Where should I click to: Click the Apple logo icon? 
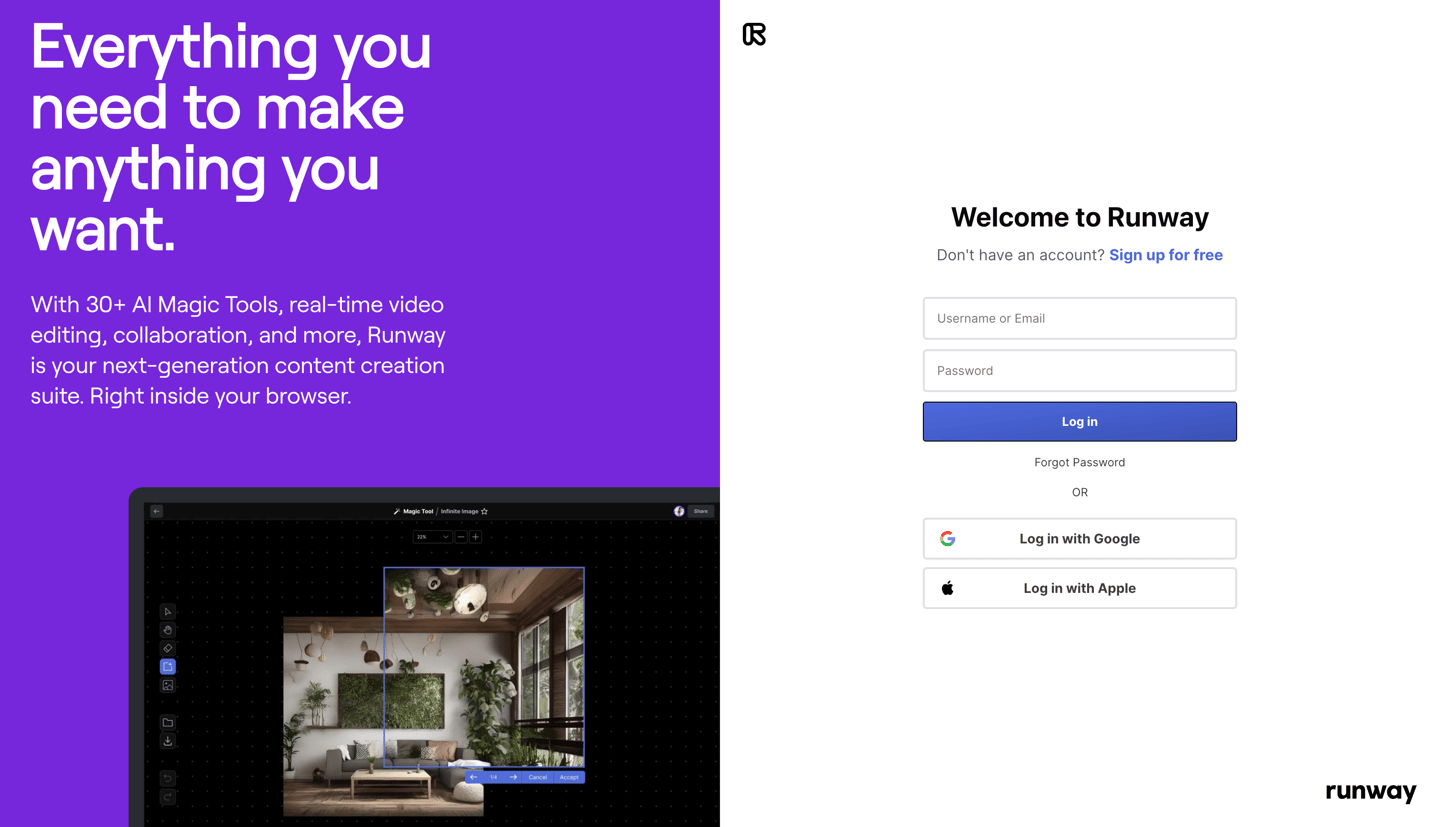tap(947, 589)
